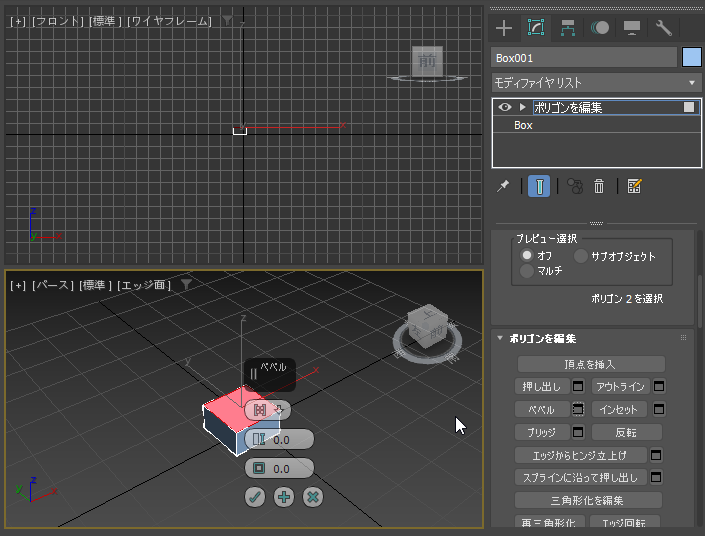This screenshot has width=705, height=536.
Task: Open the Motion panel tab
Action: click(x=600, y=28)
